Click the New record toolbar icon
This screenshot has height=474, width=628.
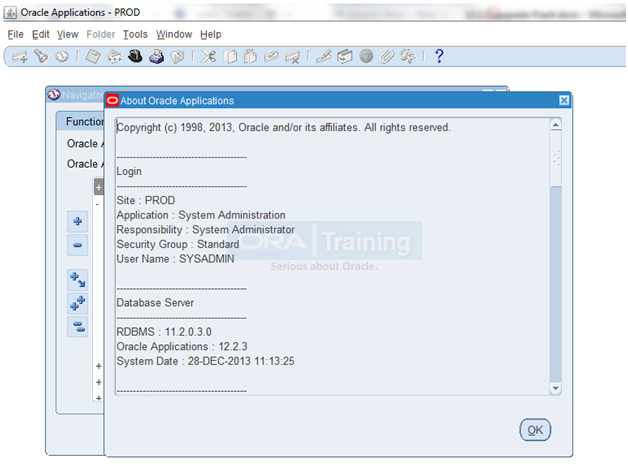[20, 57]
